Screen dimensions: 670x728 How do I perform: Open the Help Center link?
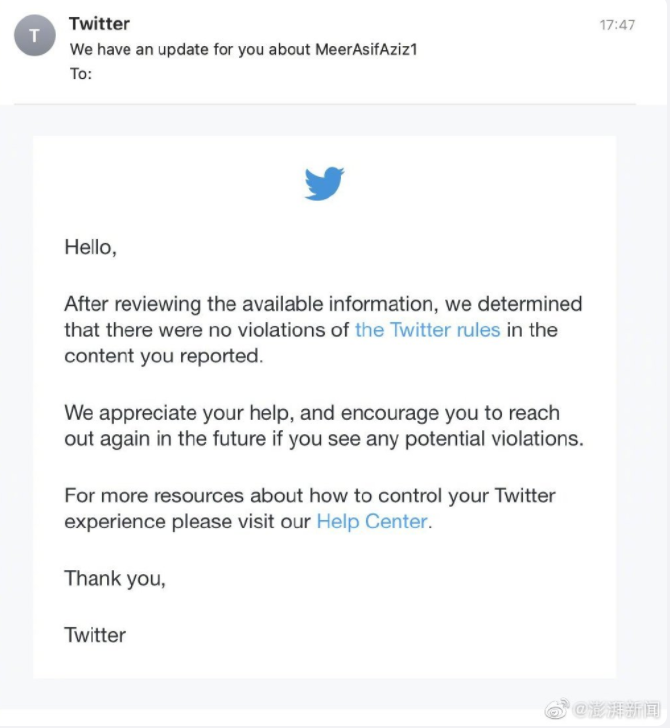coord(372,521)
